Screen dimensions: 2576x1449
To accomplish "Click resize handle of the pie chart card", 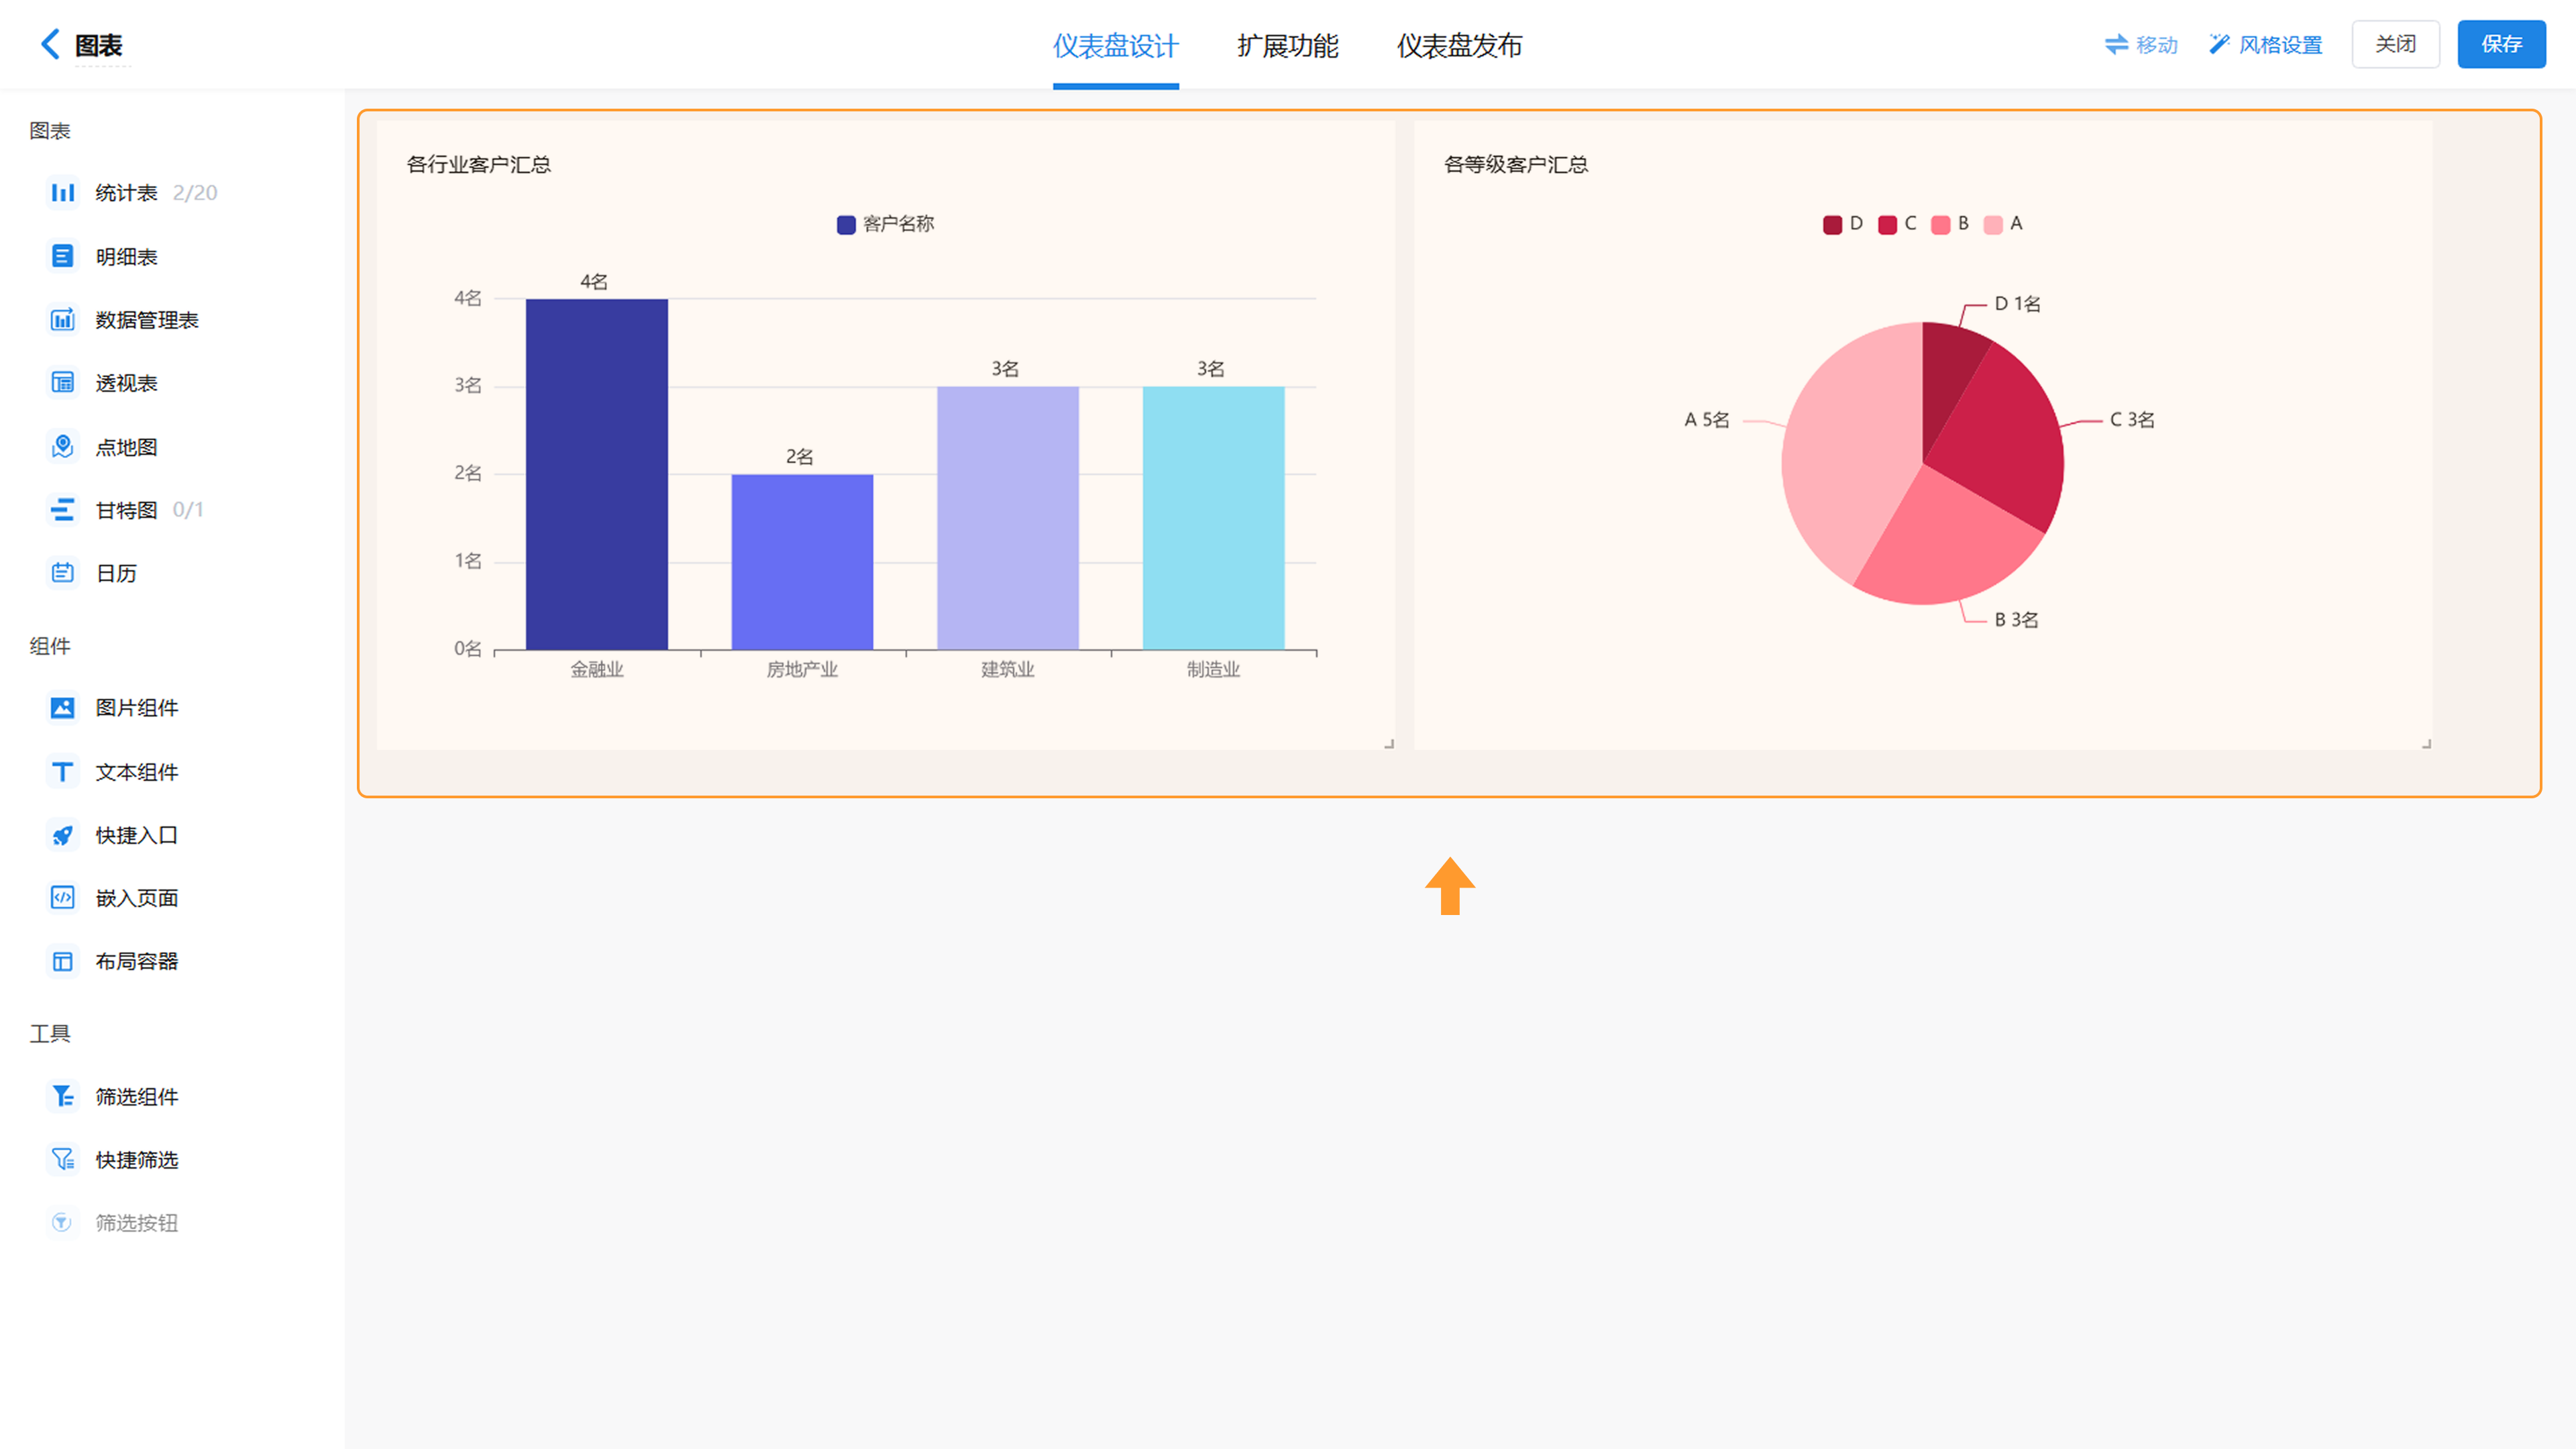I will (x=2426, y=743).
